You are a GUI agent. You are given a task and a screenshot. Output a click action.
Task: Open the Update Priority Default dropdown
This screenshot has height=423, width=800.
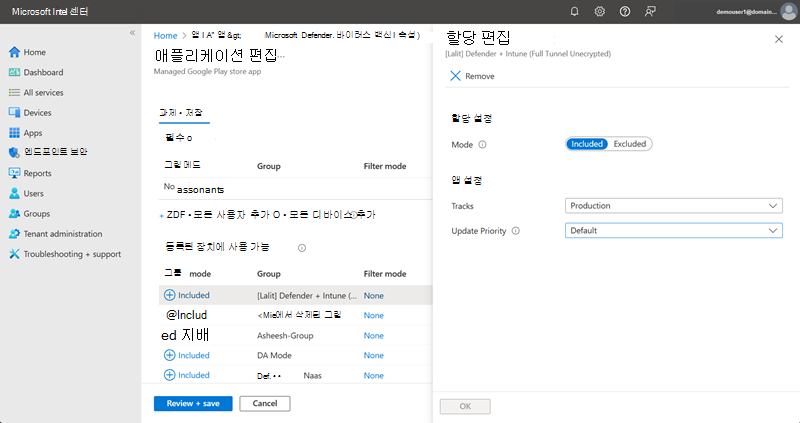pyautogui.click(x=673, y=231)
